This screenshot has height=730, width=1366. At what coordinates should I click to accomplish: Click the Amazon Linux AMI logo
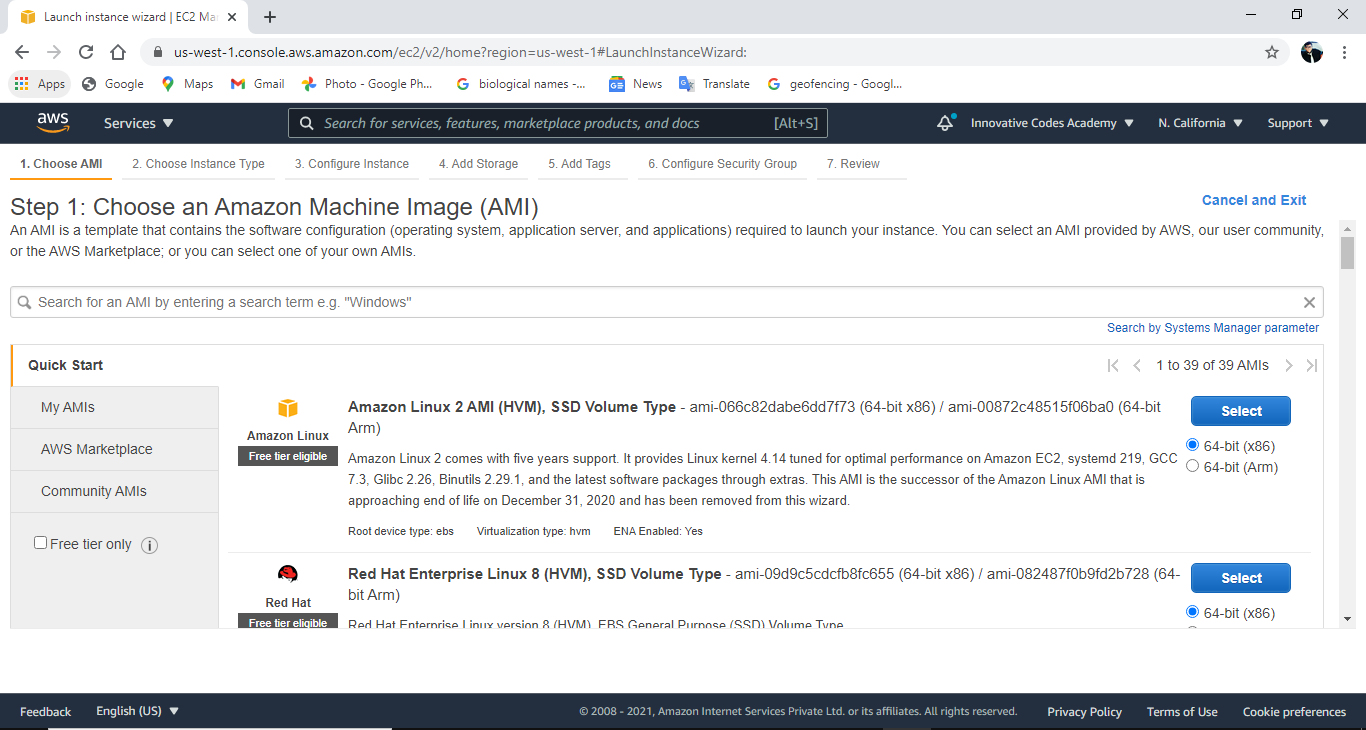(287, 408)
